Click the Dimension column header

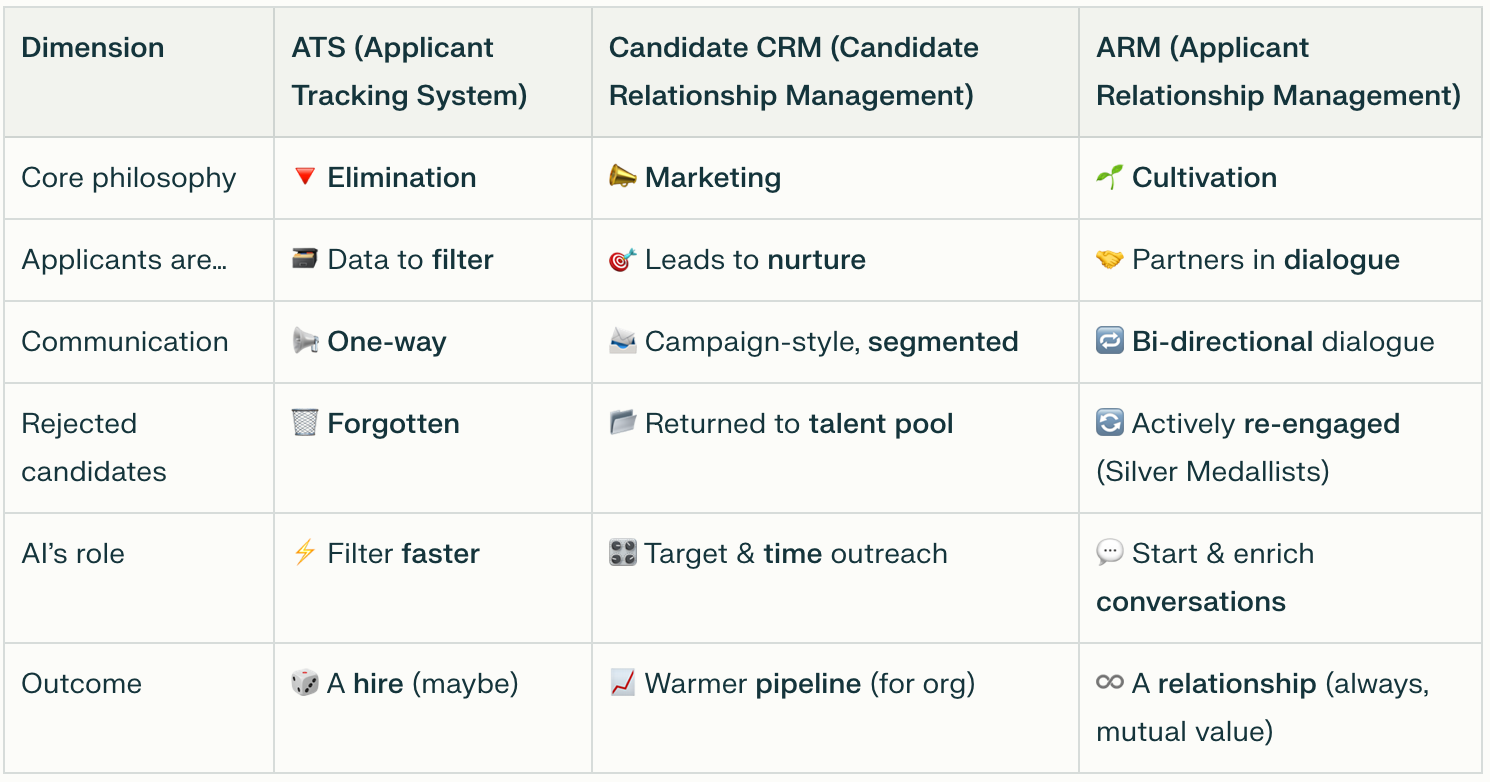pyautogui.click(x=93, y=48)
